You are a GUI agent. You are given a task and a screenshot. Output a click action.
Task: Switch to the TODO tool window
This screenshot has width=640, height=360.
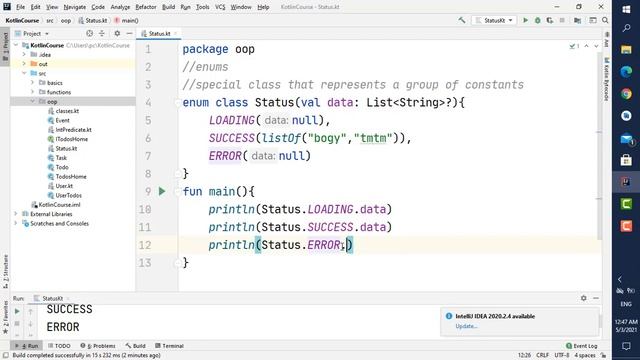[59, 346]
